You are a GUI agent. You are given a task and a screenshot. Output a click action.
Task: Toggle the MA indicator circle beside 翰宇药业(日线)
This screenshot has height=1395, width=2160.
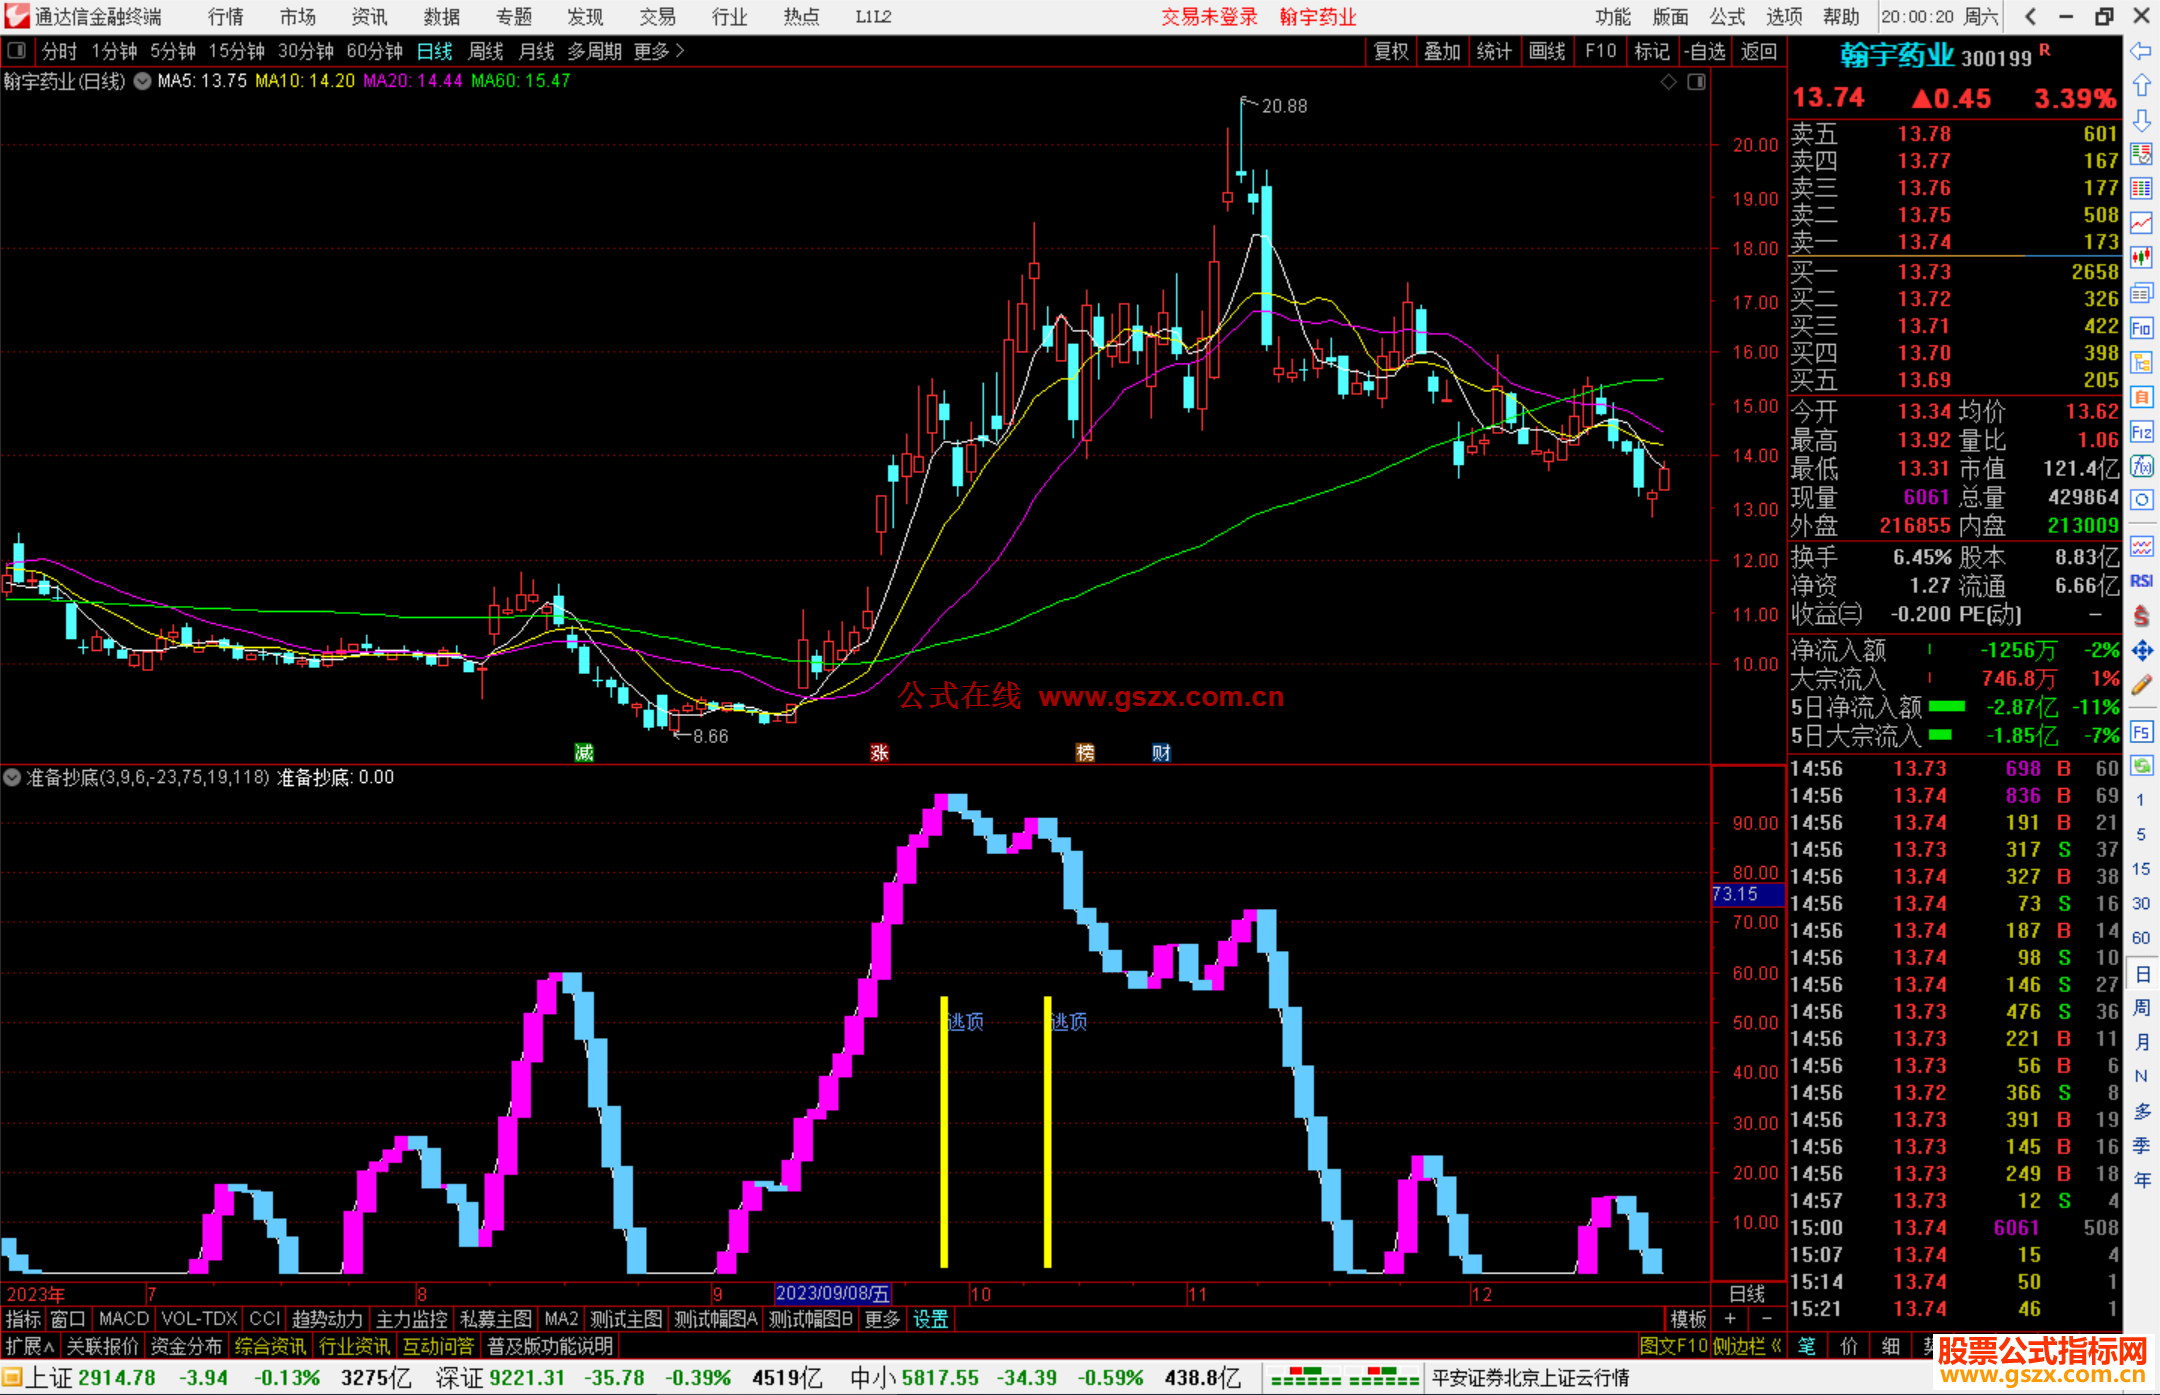[x=142, y=81]
